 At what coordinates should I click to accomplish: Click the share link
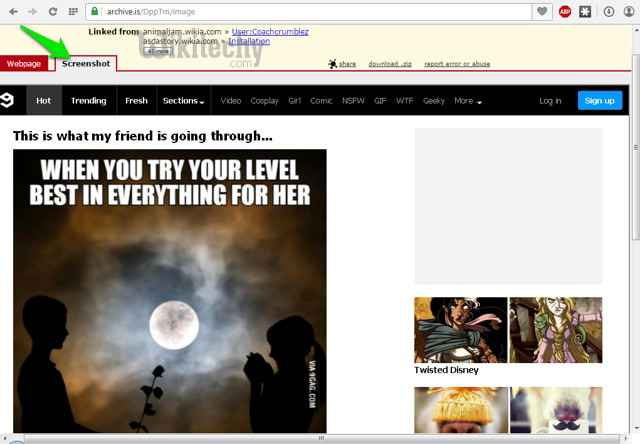coord(347,64)
